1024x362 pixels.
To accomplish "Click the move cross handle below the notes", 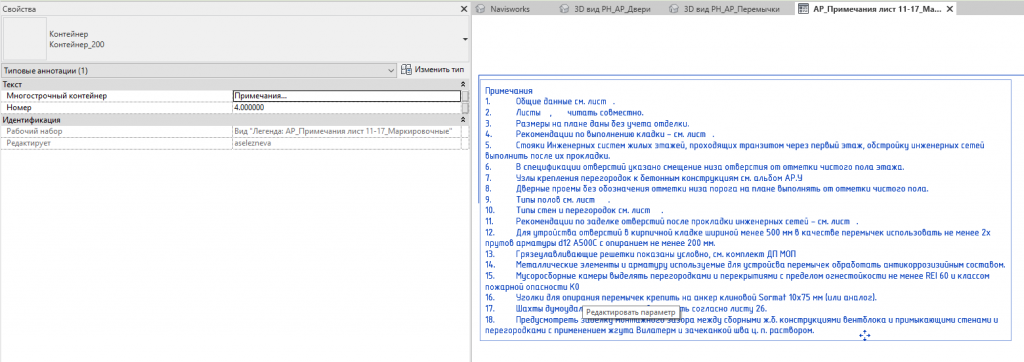I will pos(864,335).
